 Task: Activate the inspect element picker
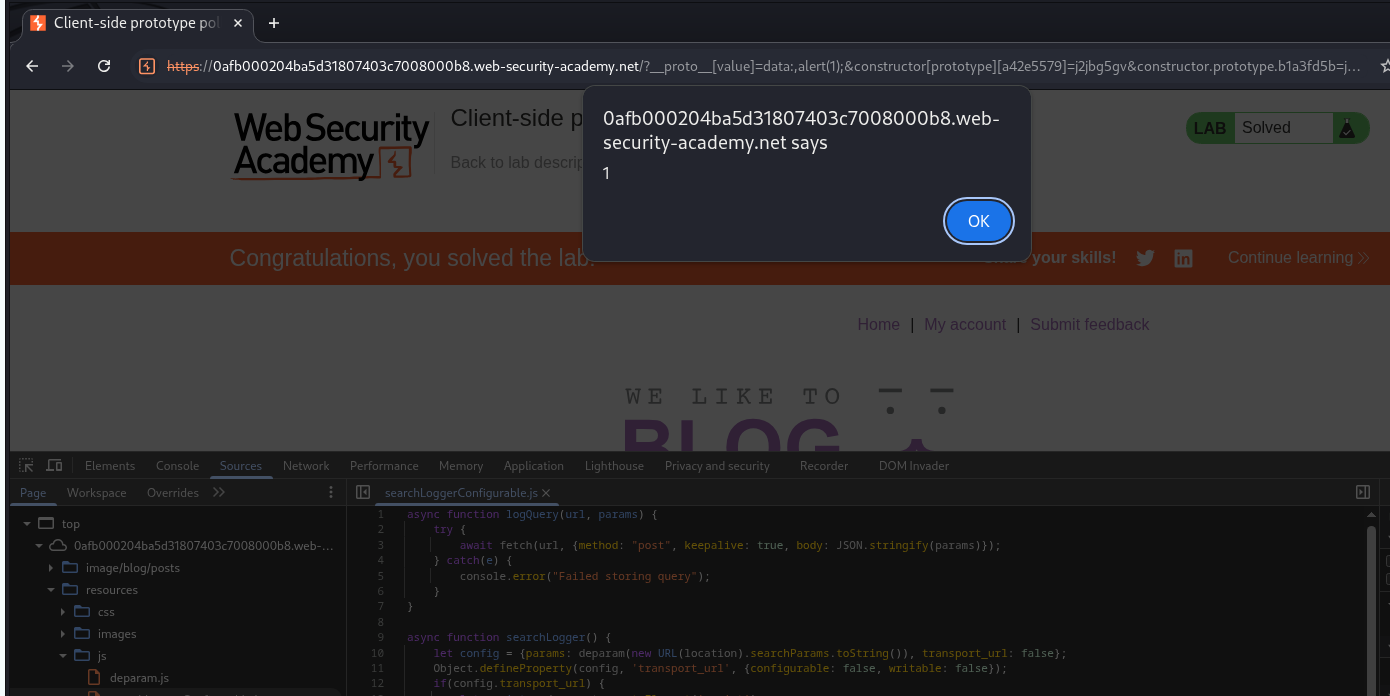tap(27, 466)
